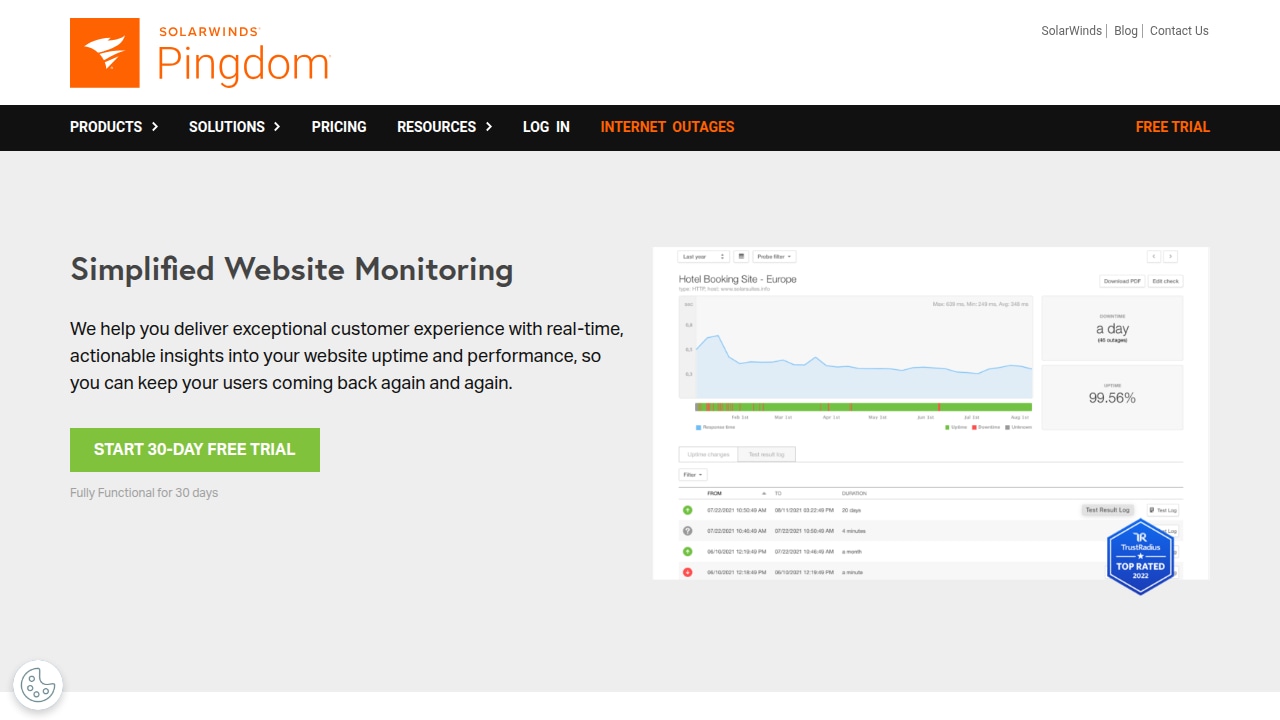Click the Simplified Website Monitoring heading
Screen dimensions: 1280x720
pyautogui.click(x=292, y=270)
